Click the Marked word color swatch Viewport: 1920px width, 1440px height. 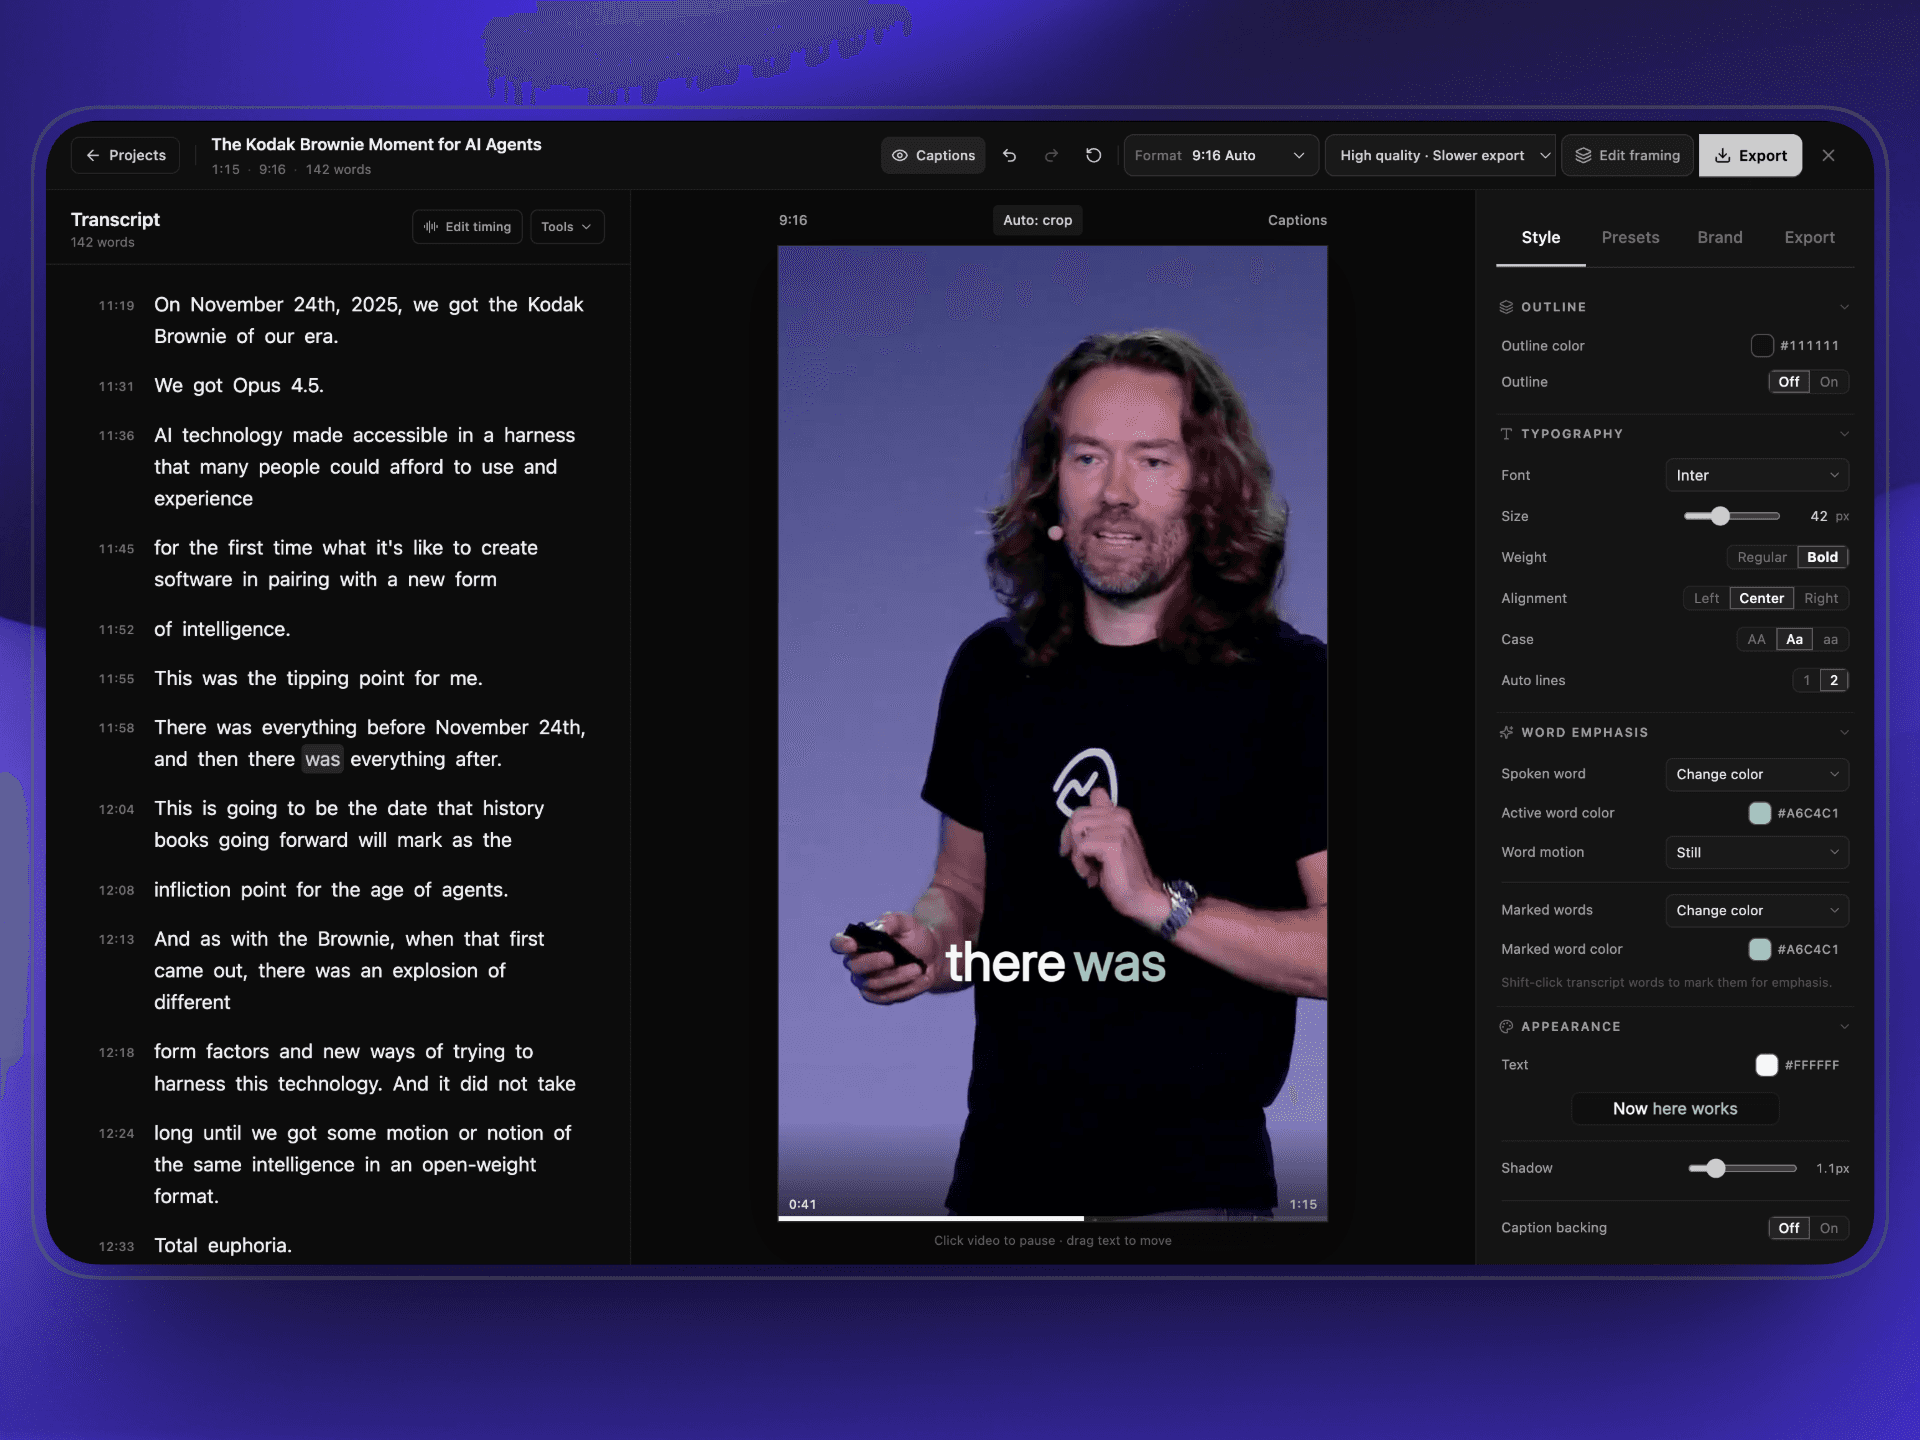(x=1760, y=950)
